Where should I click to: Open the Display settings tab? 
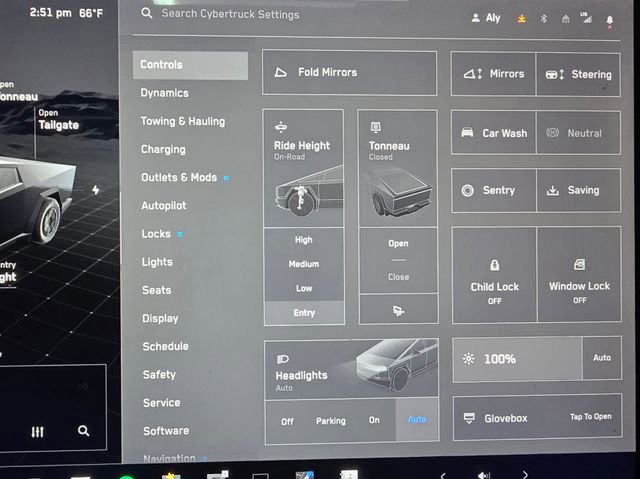point(160,318)
